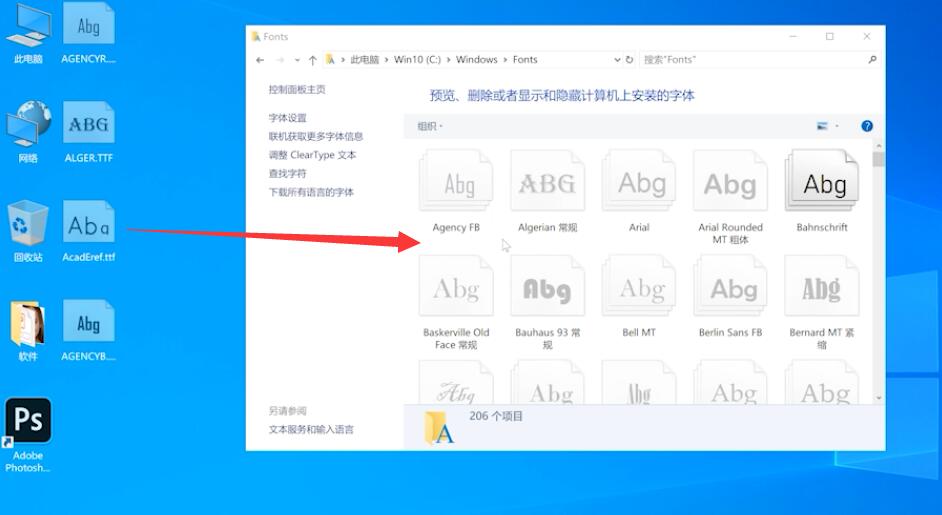Open 组织 organize dropdown menu
Image resolution: width=942 pixels, height=515 pixels.
click(x=430, y=126)
